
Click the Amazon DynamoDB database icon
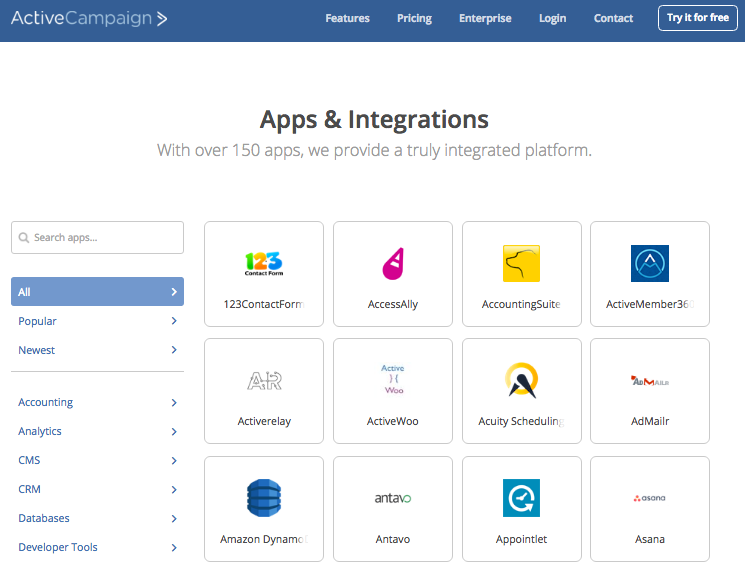coord(264,498)
